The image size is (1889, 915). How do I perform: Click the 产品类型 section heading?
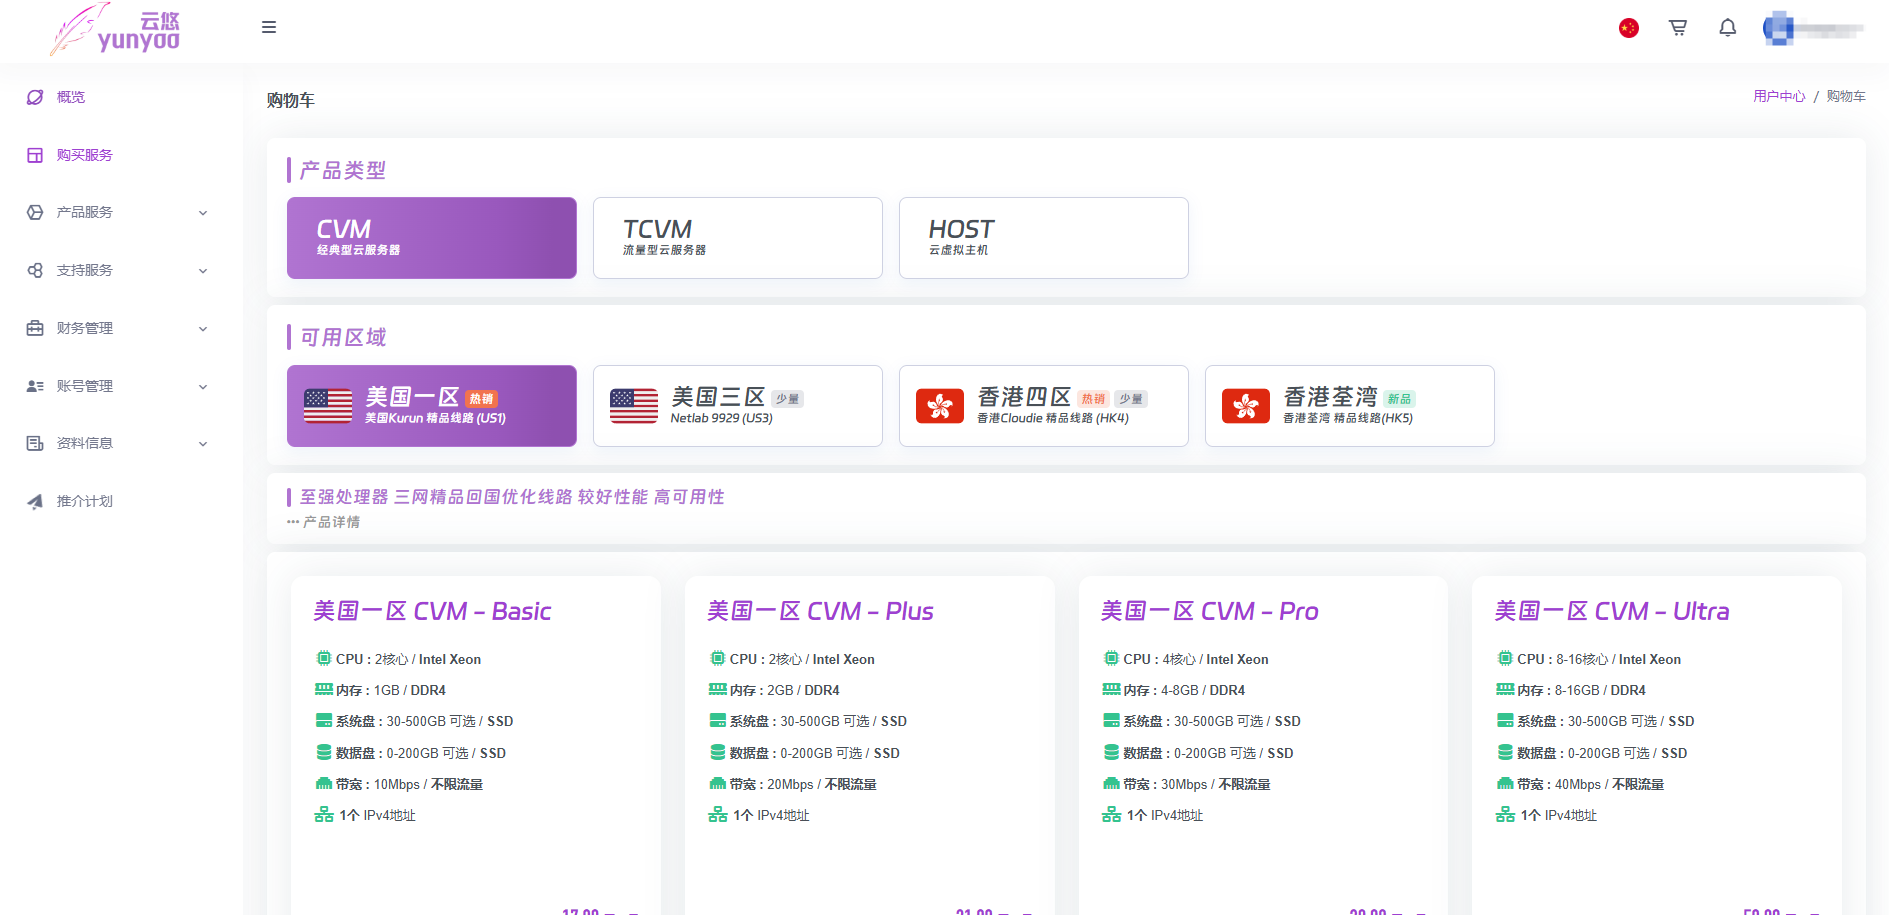point(343,170)
